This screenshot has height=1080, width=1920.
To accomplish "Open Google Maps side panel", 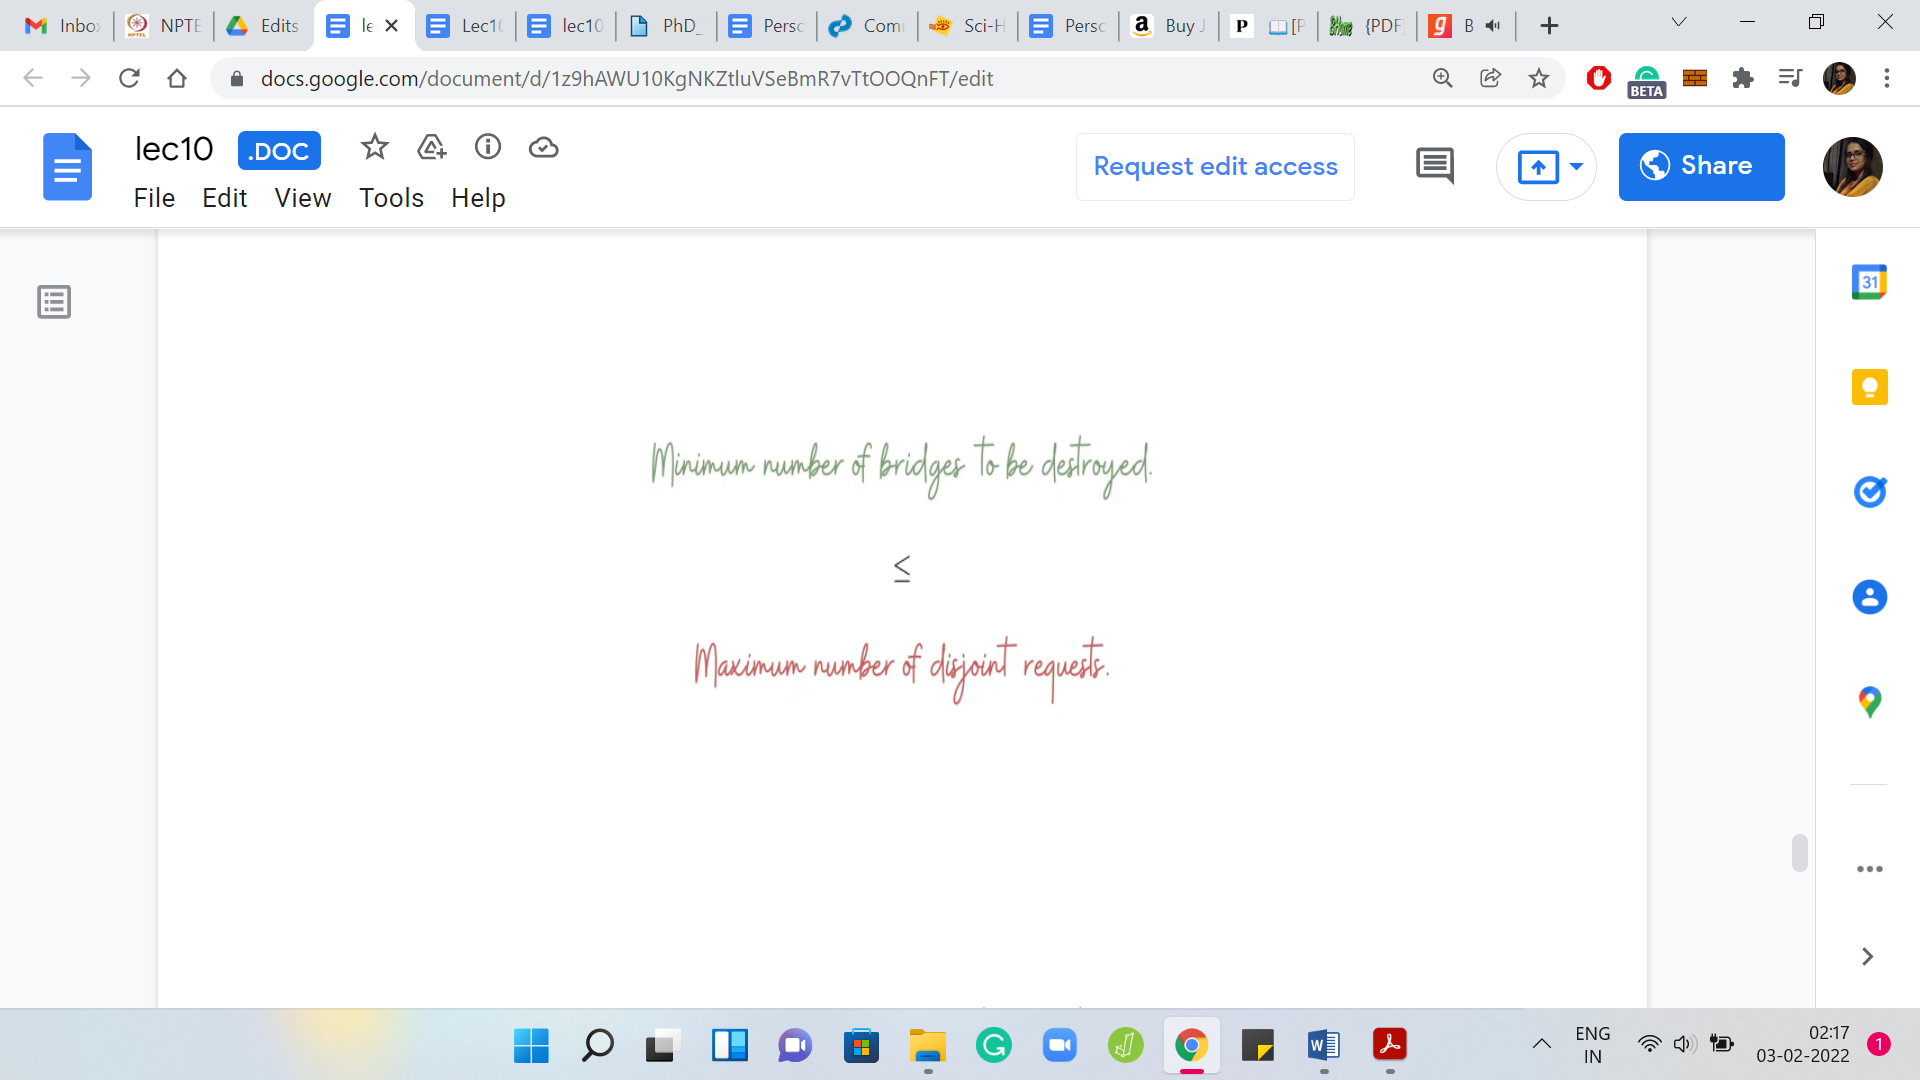I will (x=1869, y=702).
